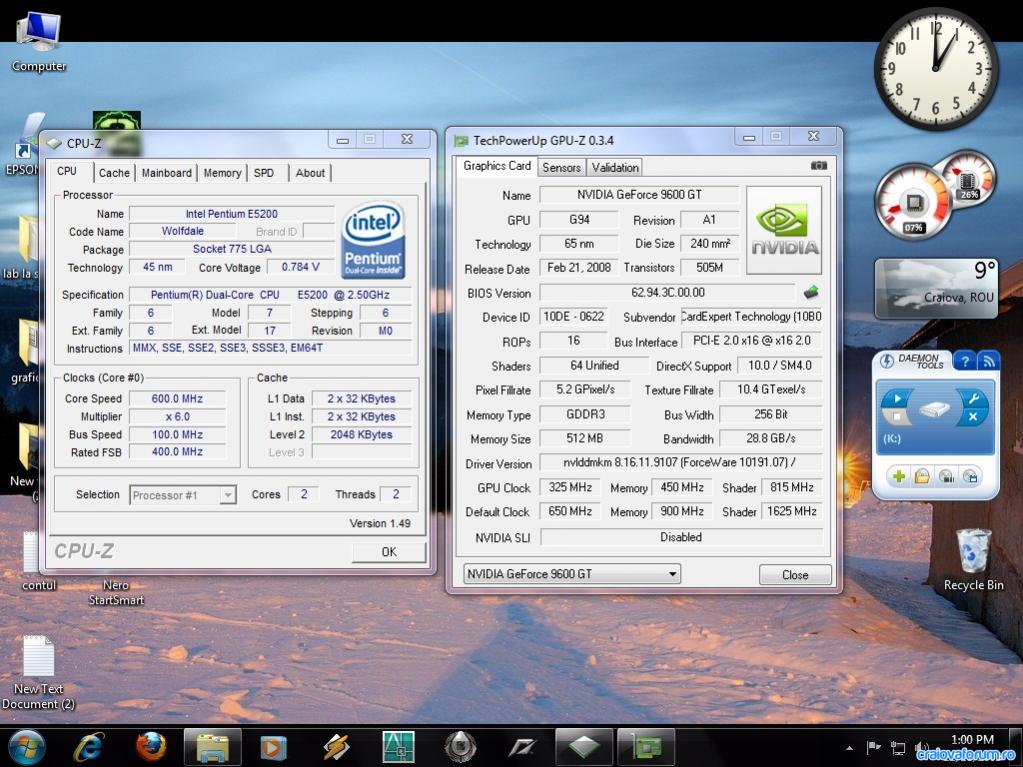Click the GPU-Z screenshot camera icon
Image resolution: width=1023 pixels, height=767 pixels.
click(819, 166)
